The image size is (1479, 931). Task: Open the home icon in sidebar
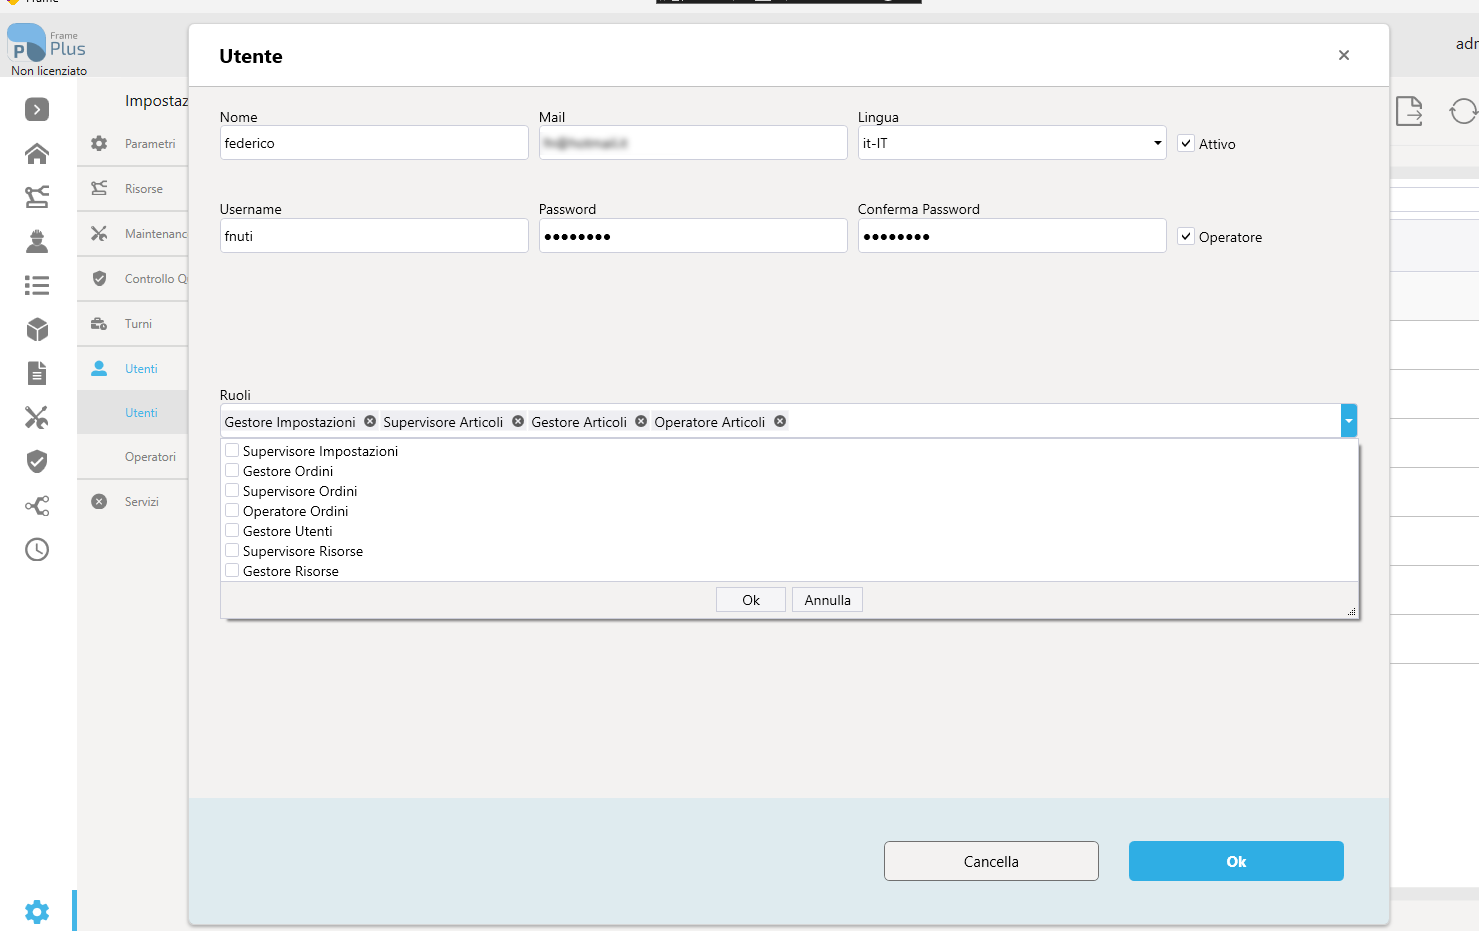tap(37, 153)
